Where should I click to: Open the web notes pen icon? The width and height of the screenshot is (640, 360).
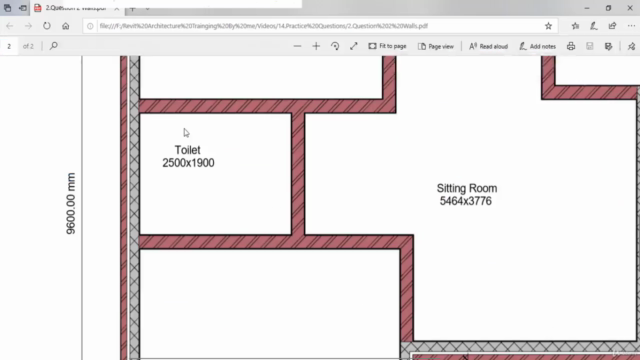pyautogui.click(x=593, y=26)
